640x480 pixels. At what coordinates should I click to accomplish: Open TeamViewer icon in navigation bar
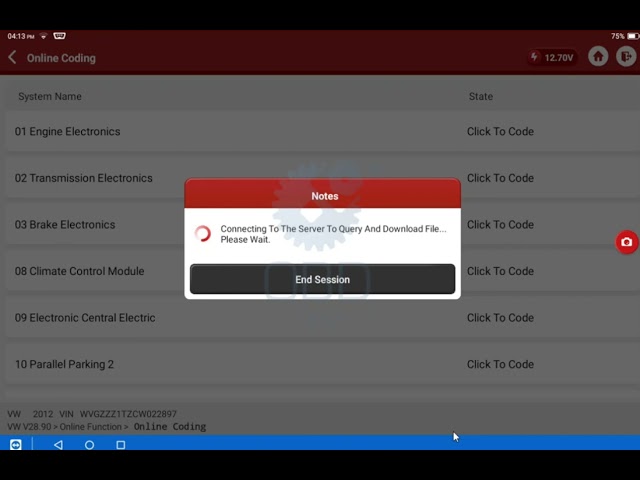[x=16, y=444]
